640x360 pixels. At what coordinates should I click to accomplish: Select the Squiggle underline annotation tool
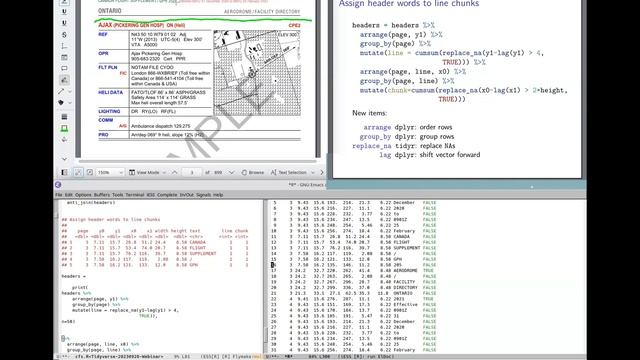pyautogui.click(x=64, y=23)
